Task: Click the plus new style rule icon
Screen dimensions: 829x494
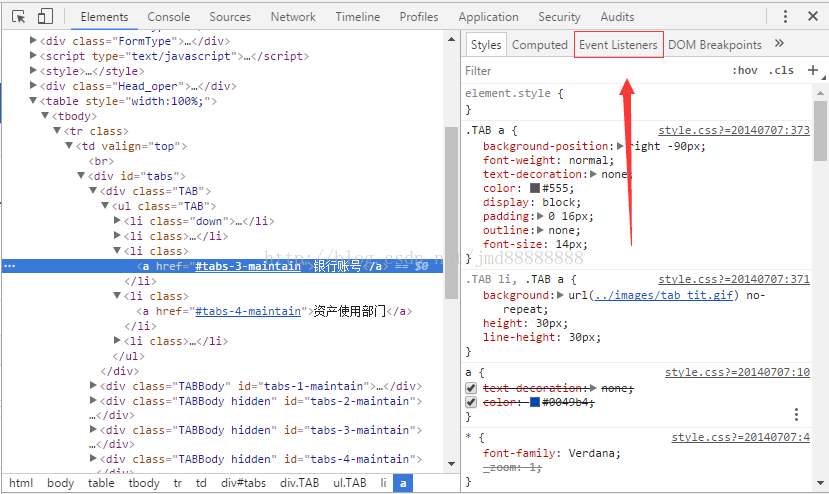Action: (x=813, y=70)
